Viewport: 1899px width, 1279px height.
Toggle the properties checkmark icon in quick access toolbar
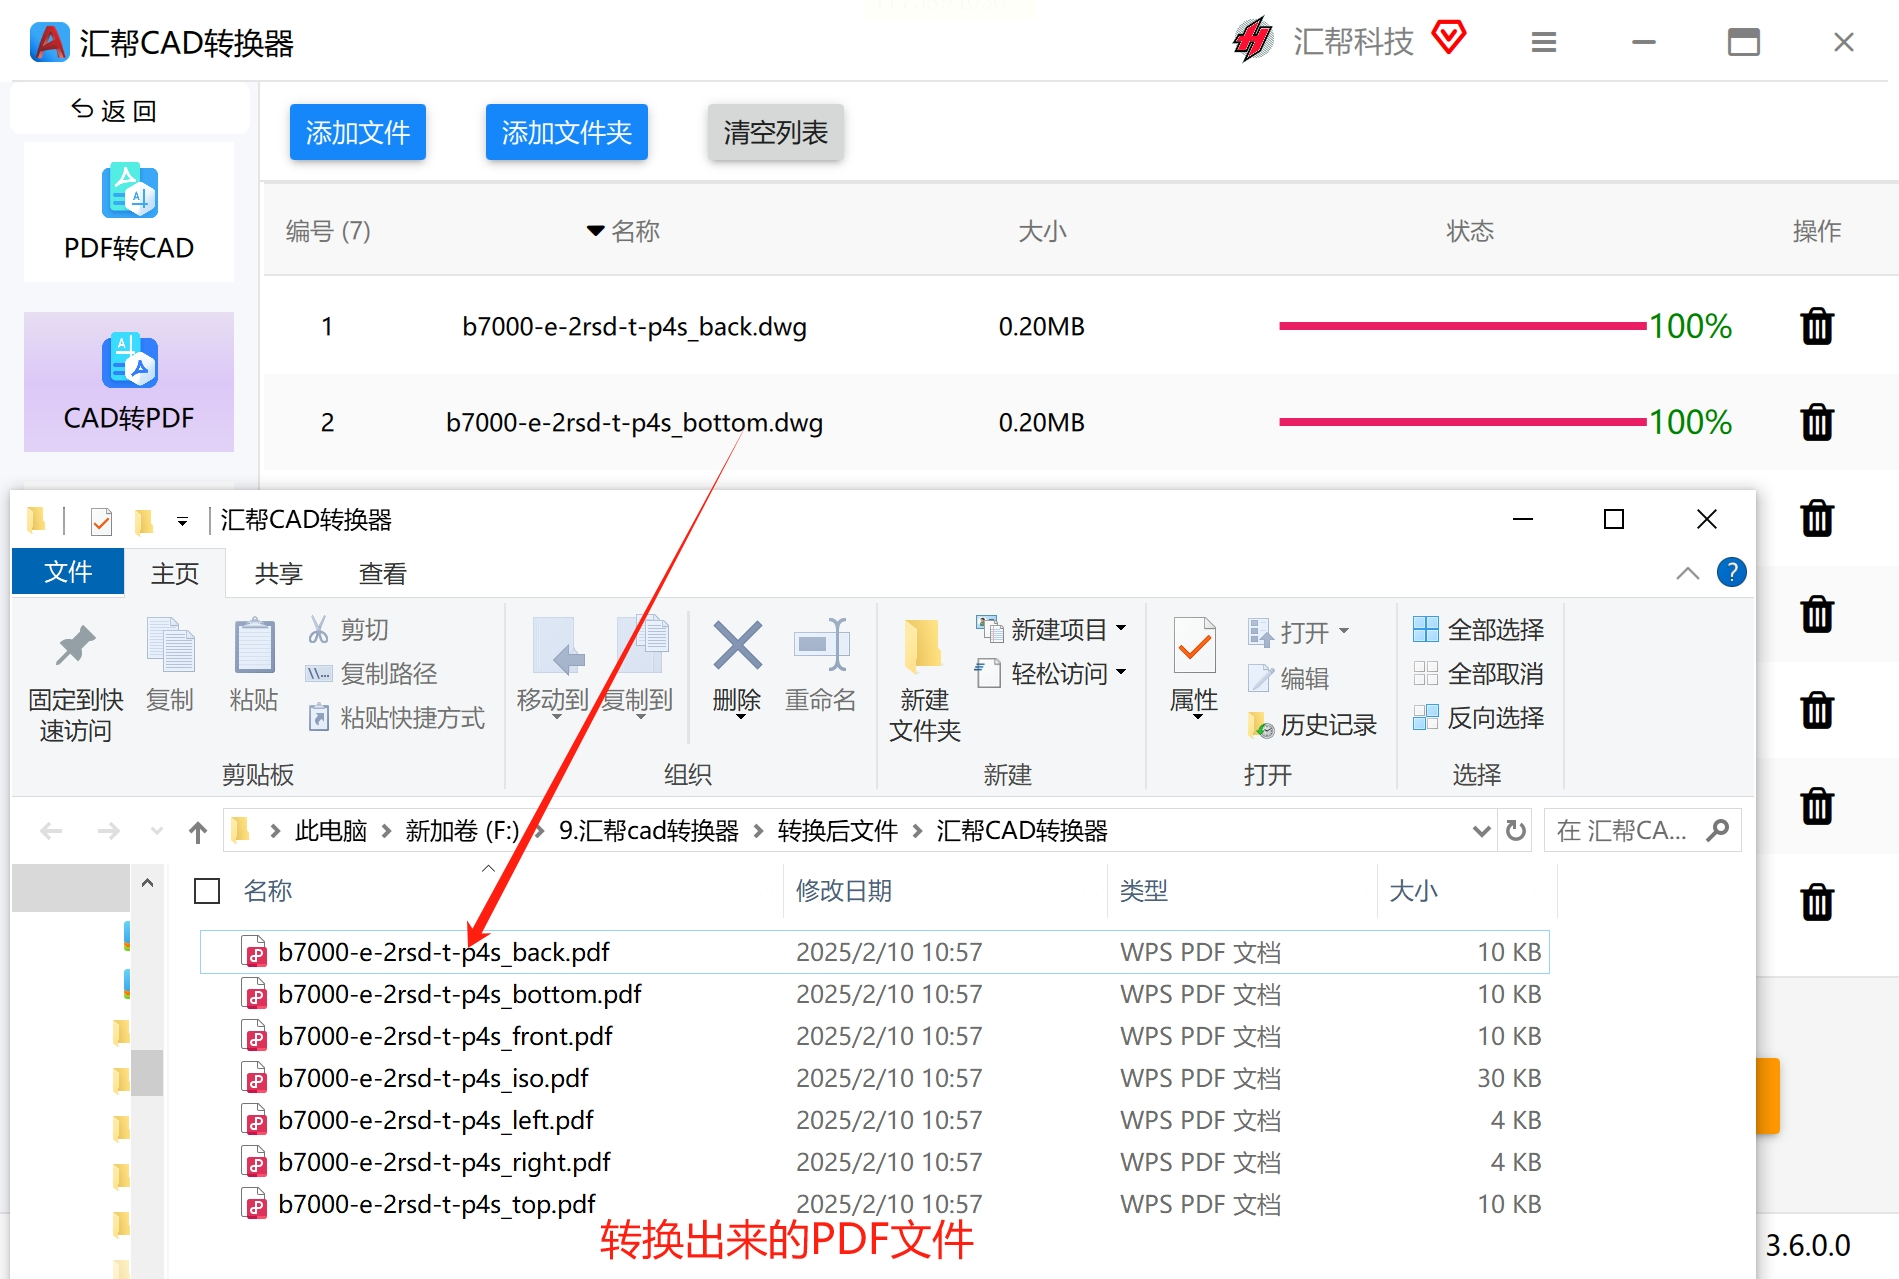(101, 521)
